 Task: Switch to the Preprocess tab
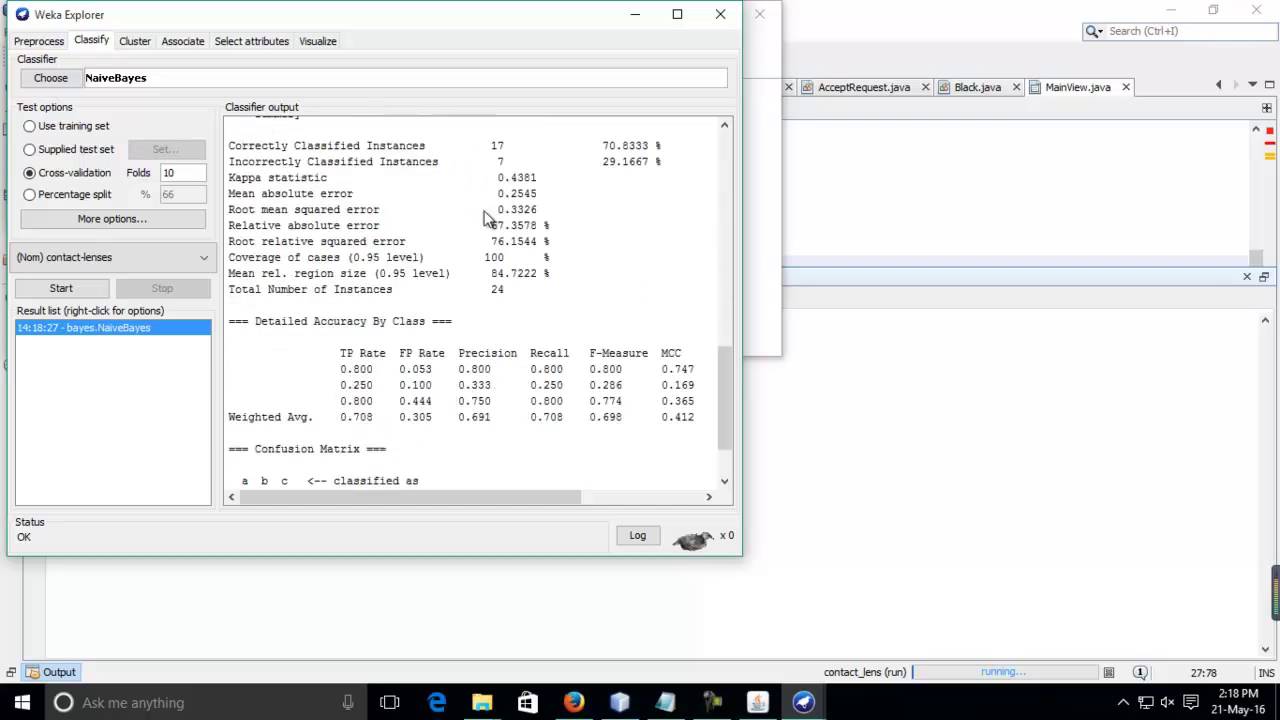tap(39, 41)
